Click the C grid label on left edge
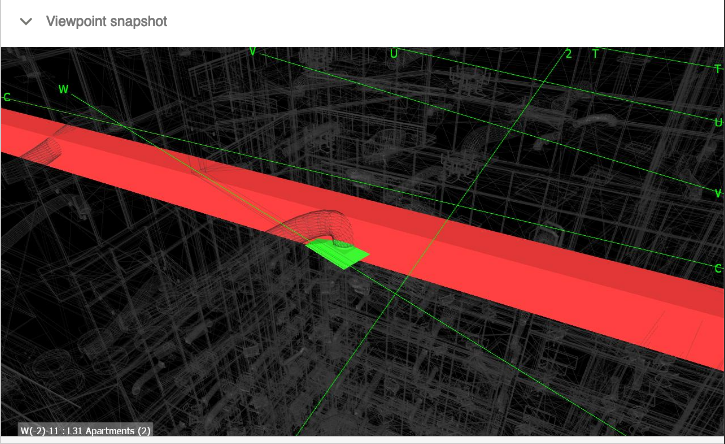Image resolution: width=725 pixels, height=444 pixels. [7, 98]
